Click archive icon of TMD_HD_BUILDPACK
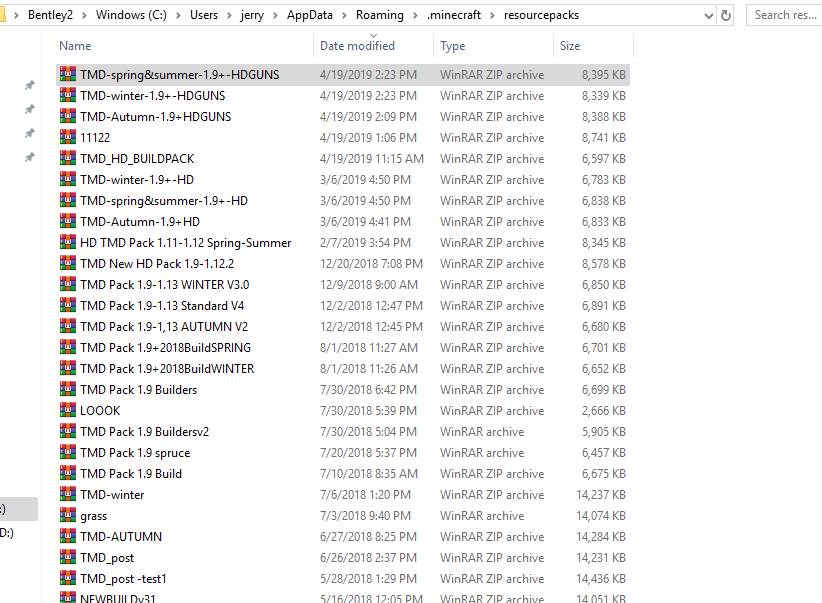Viewport: 822px width, 603px height. pos(68,158)
